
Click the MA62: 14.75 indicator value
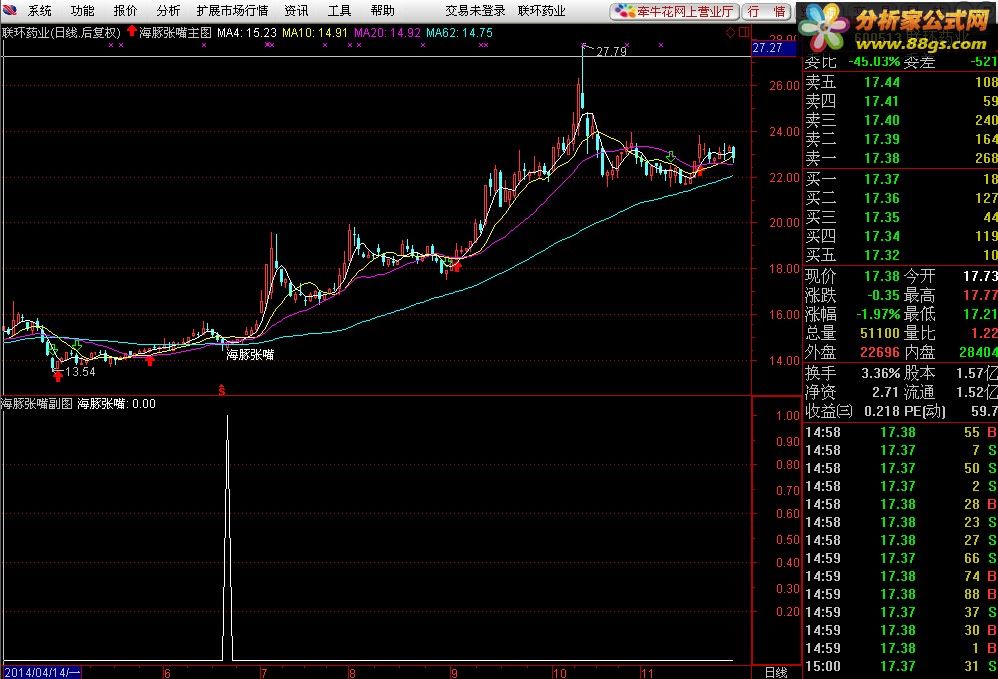pyautogui.click(x=459, y=32)
